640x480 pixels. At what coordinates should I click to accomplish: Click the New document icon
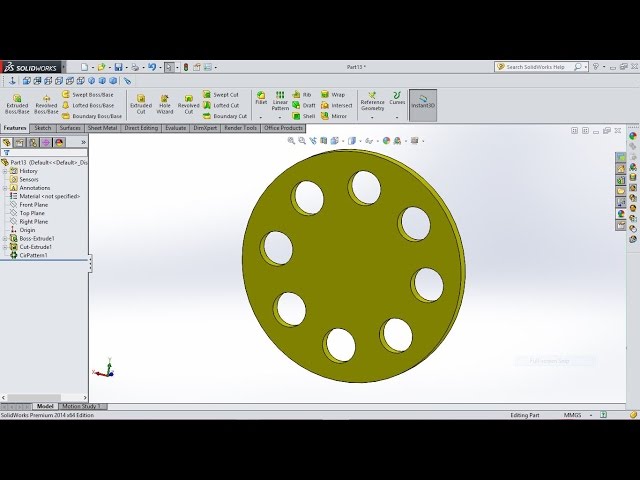click(x=84, y=67)
